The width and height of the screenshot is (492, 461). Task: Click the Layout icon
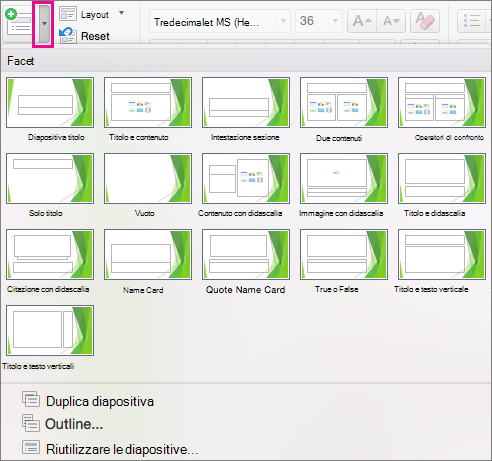pyautogui.click(x=68, y=14)
